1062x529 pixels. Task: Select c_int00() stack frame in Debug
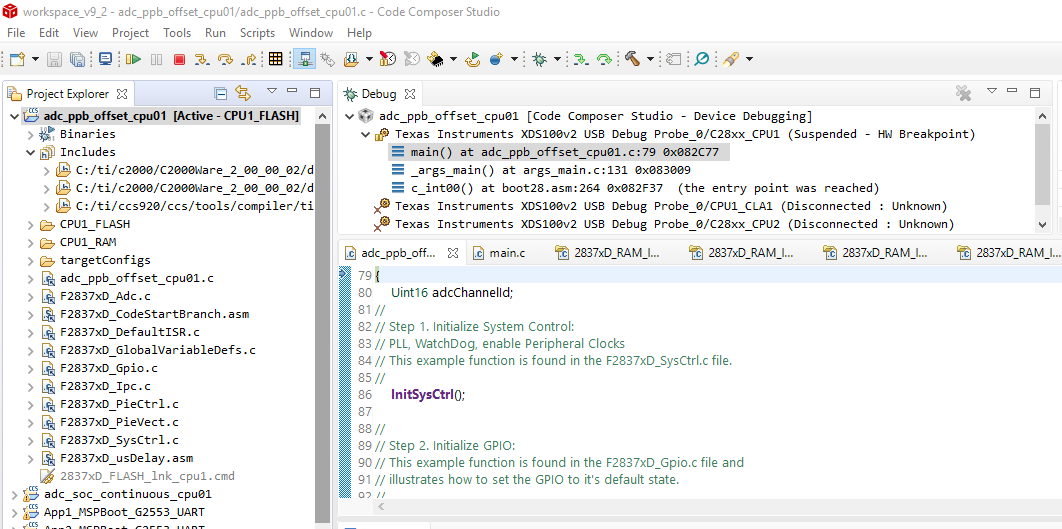click(x=644, y=188)
